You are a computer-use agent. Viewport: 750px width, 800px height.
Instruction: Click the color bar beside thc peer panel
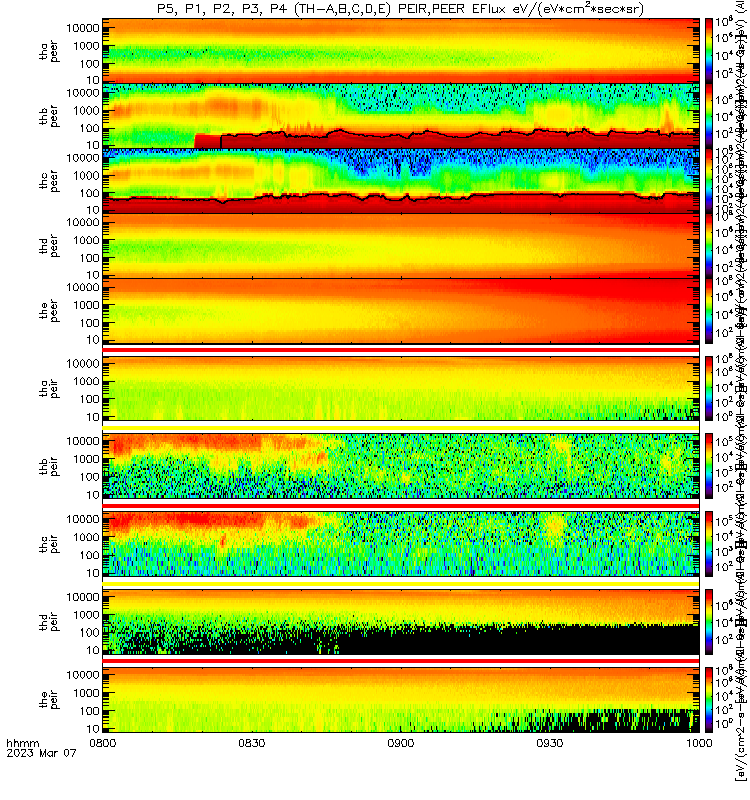pyautogui.click(x=709, y=181)
